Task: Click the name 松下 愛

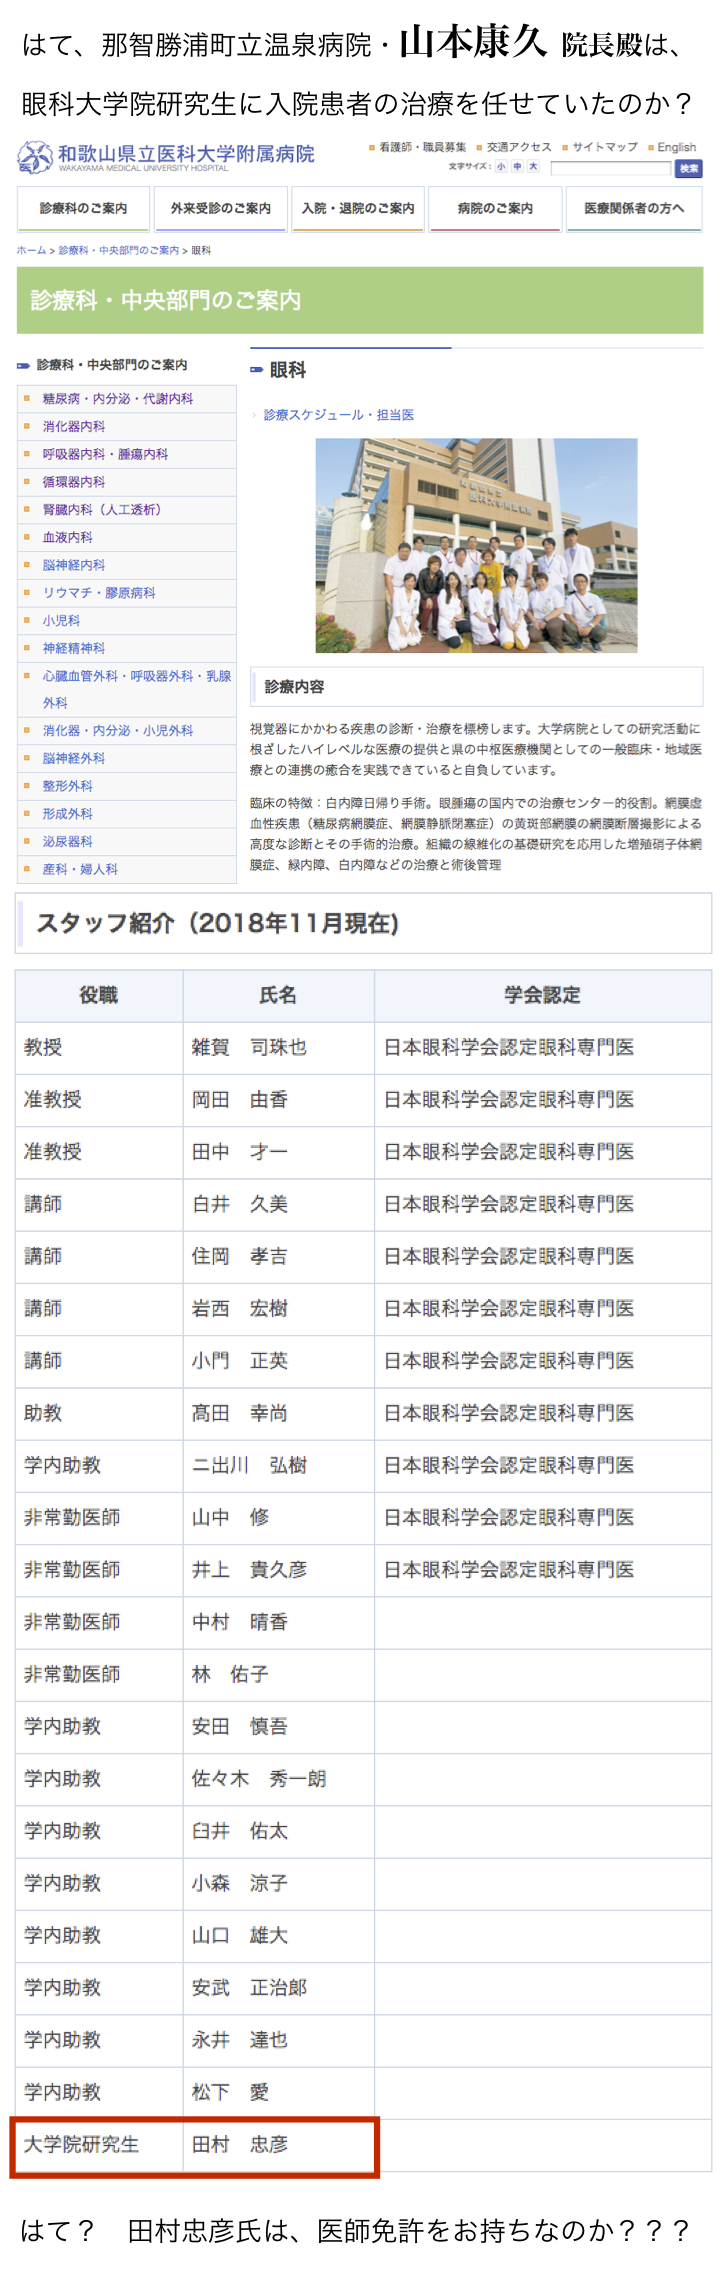Action: pos(230,2092)
